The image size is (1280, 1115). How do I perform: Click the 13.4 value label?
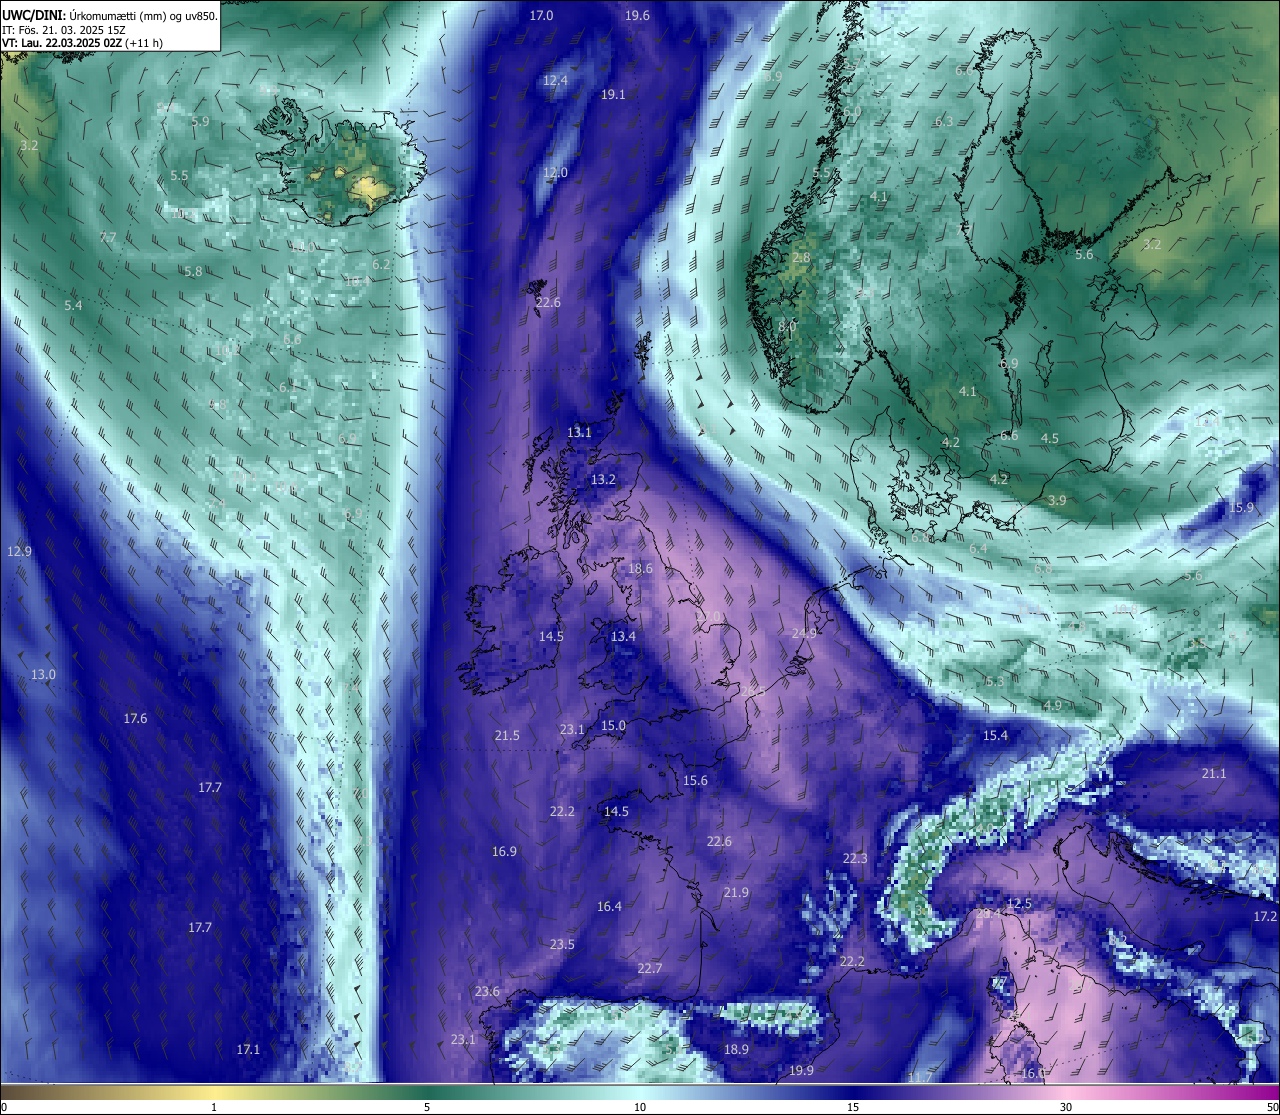pos(623,637)
